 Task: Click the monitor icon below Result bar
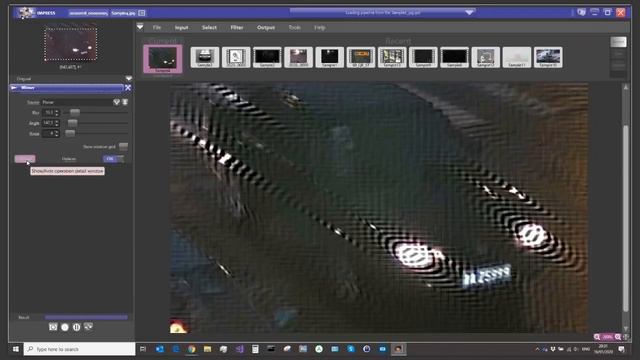88,327
